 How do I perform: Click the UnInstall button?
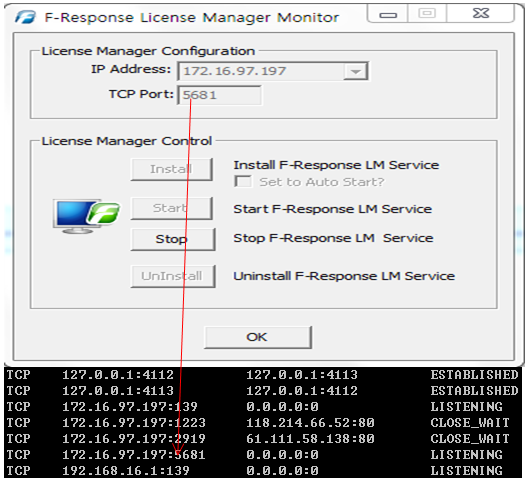[172, 276]
